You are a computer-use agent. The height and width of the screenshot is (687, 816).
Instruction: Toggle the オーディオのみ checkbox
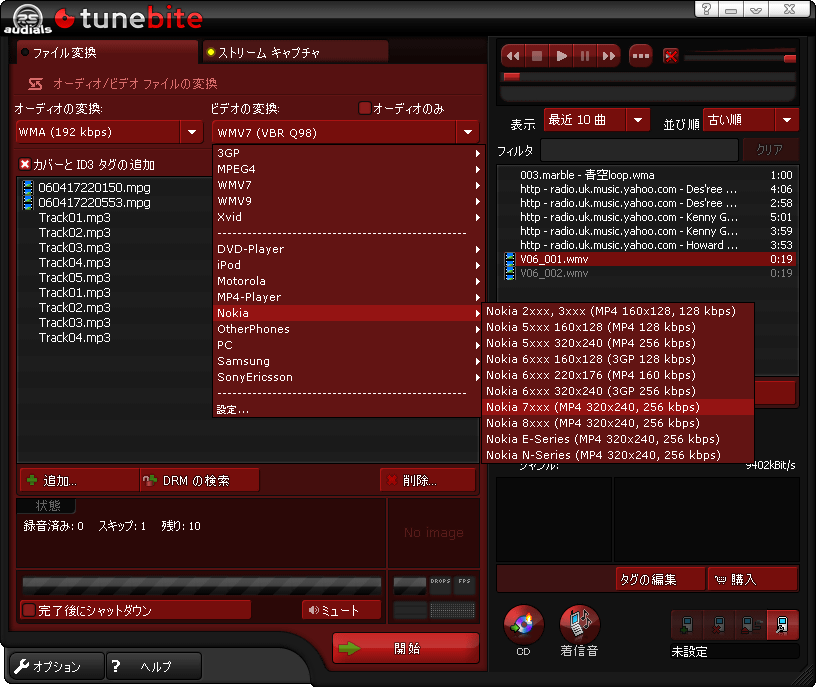tap(365, 108)
